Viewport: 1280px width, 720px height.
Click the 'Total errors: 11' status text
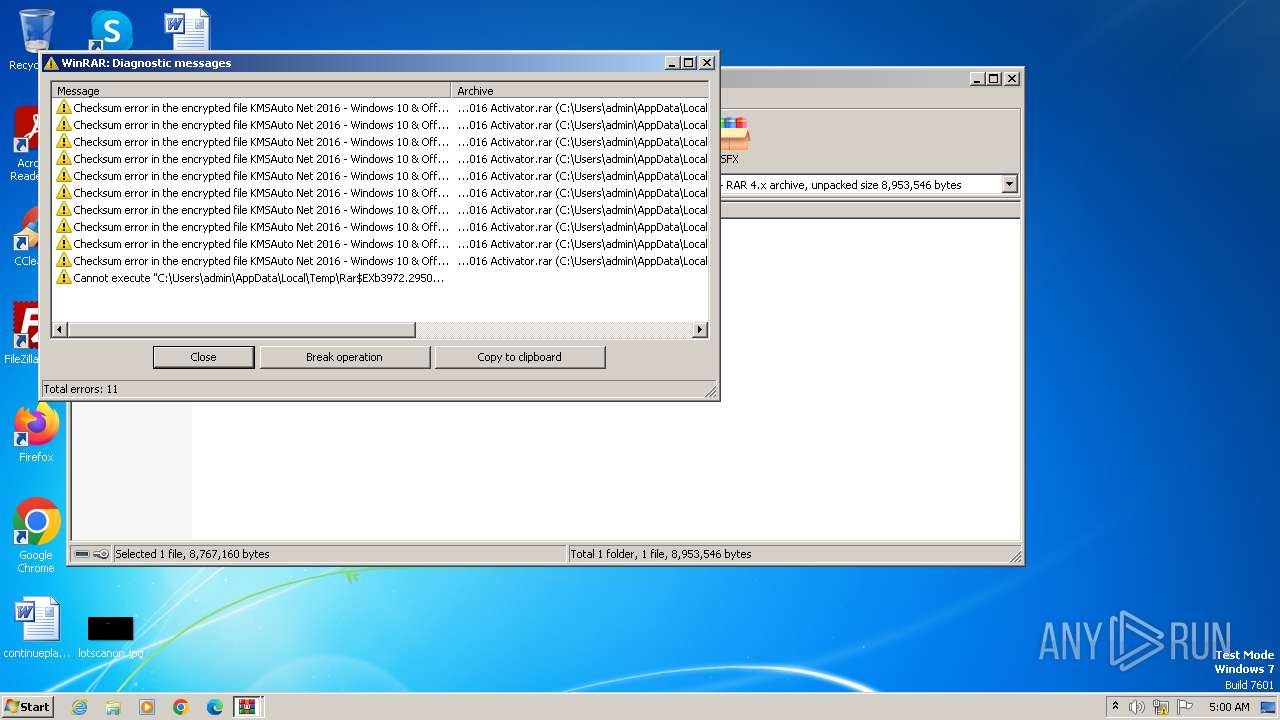pos(81,389)
